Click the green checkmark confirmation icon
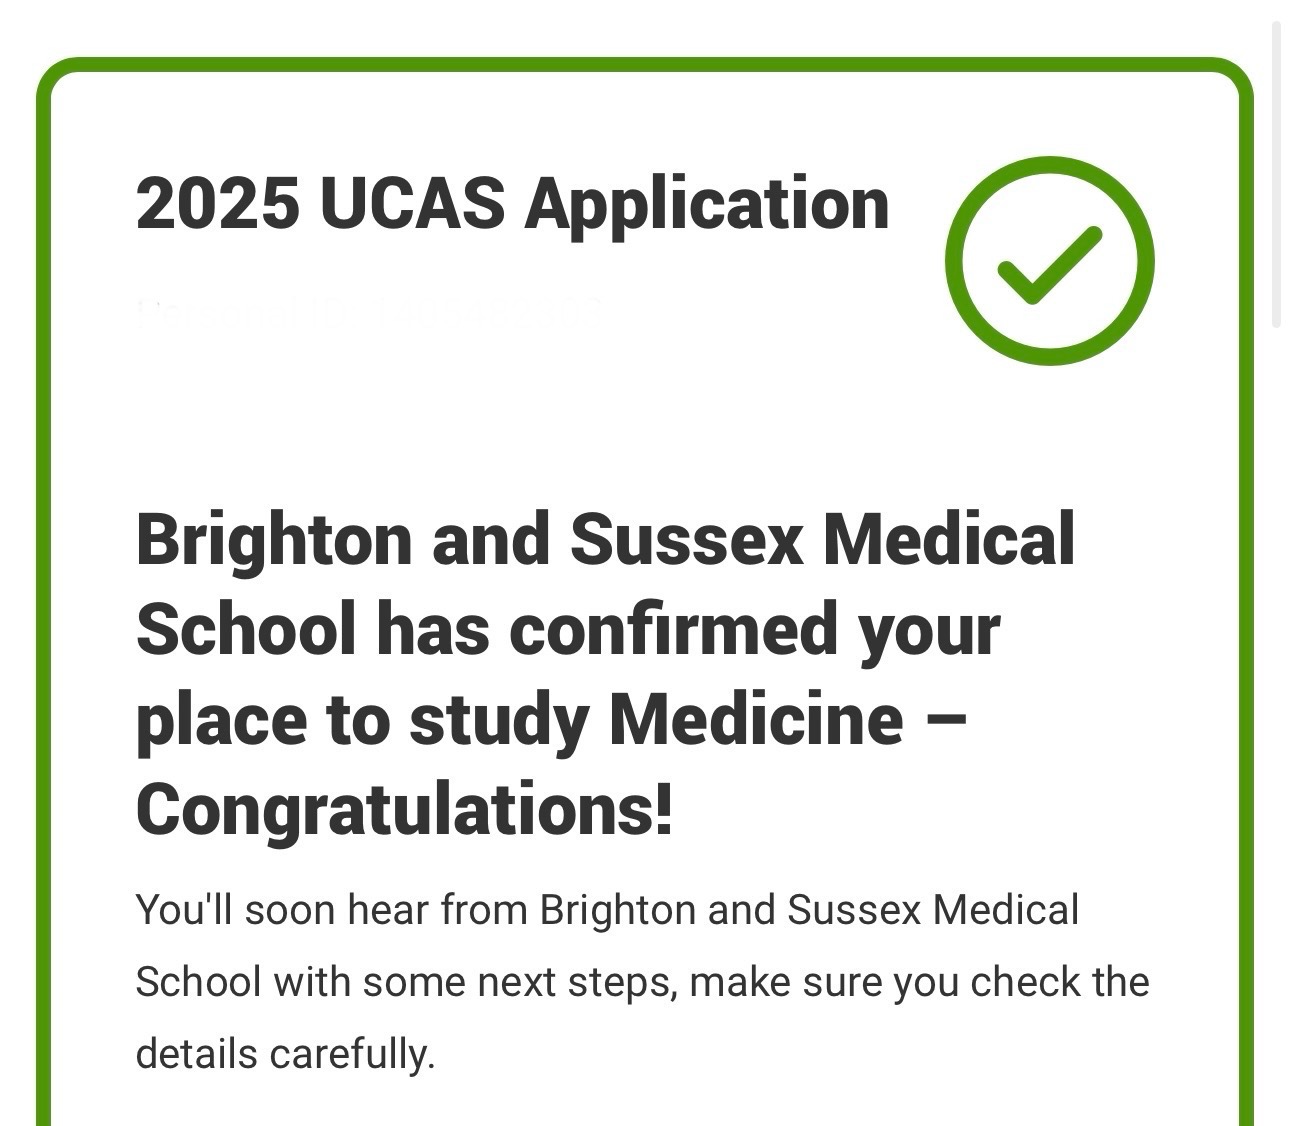Screen dimensions: 1290x1126 click(1049, 260)
